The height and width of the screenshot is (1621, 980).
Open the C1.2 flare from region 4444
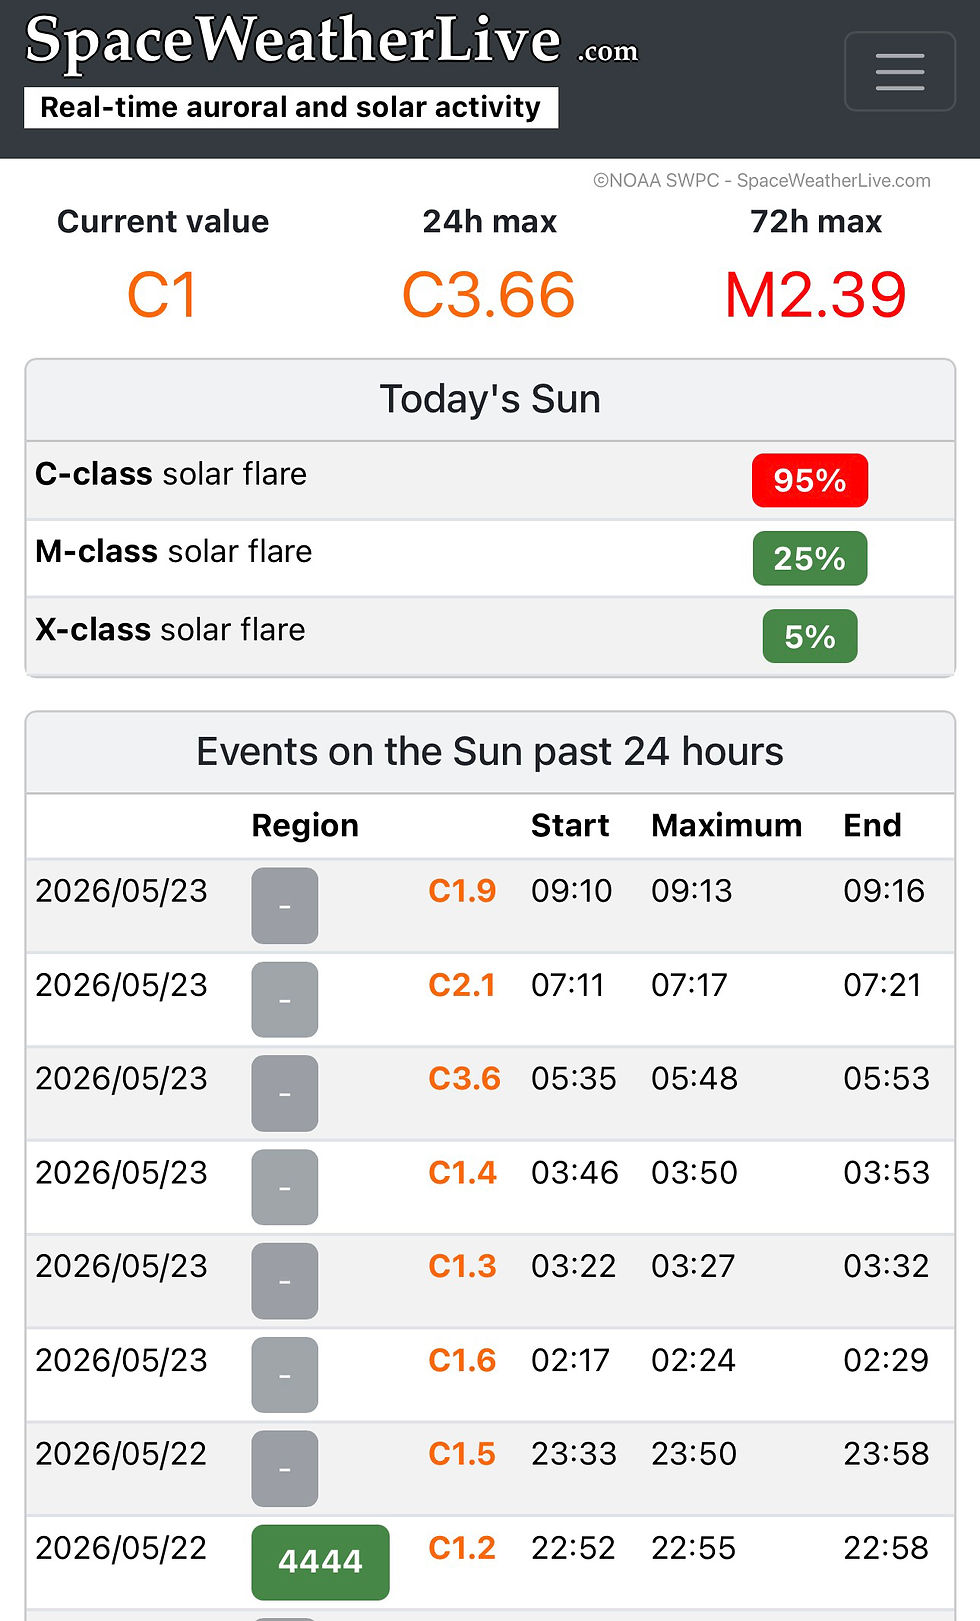pyautogui.click(x=462, y=1548)
